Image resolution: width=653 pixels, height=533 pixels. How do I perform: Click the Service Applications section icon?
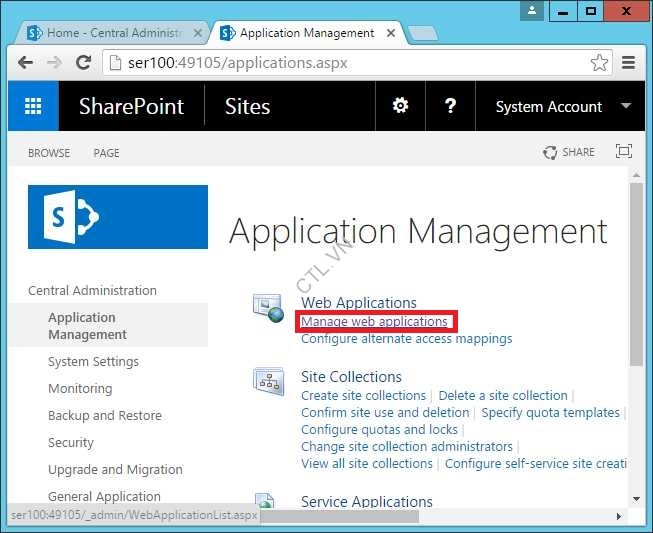(265, 500)
